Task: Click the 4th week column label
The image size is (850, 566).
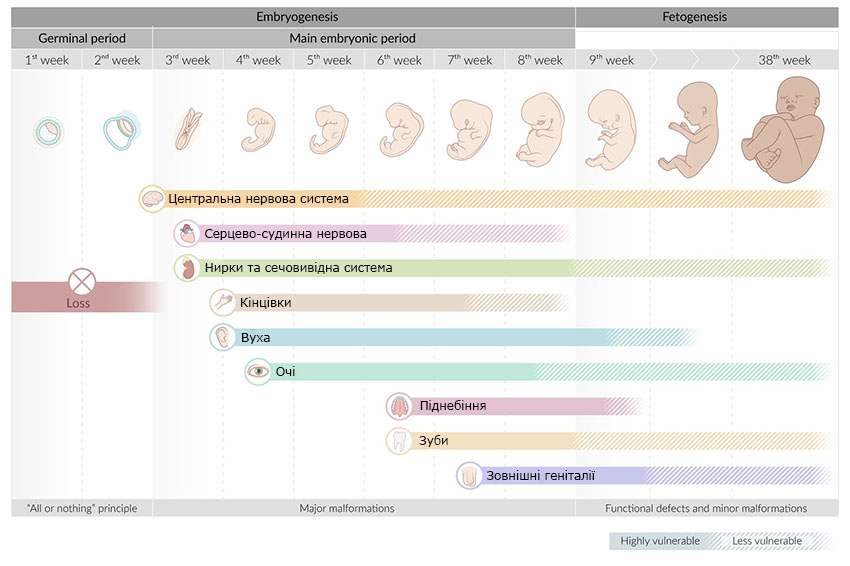Action: tap(258, 60)
